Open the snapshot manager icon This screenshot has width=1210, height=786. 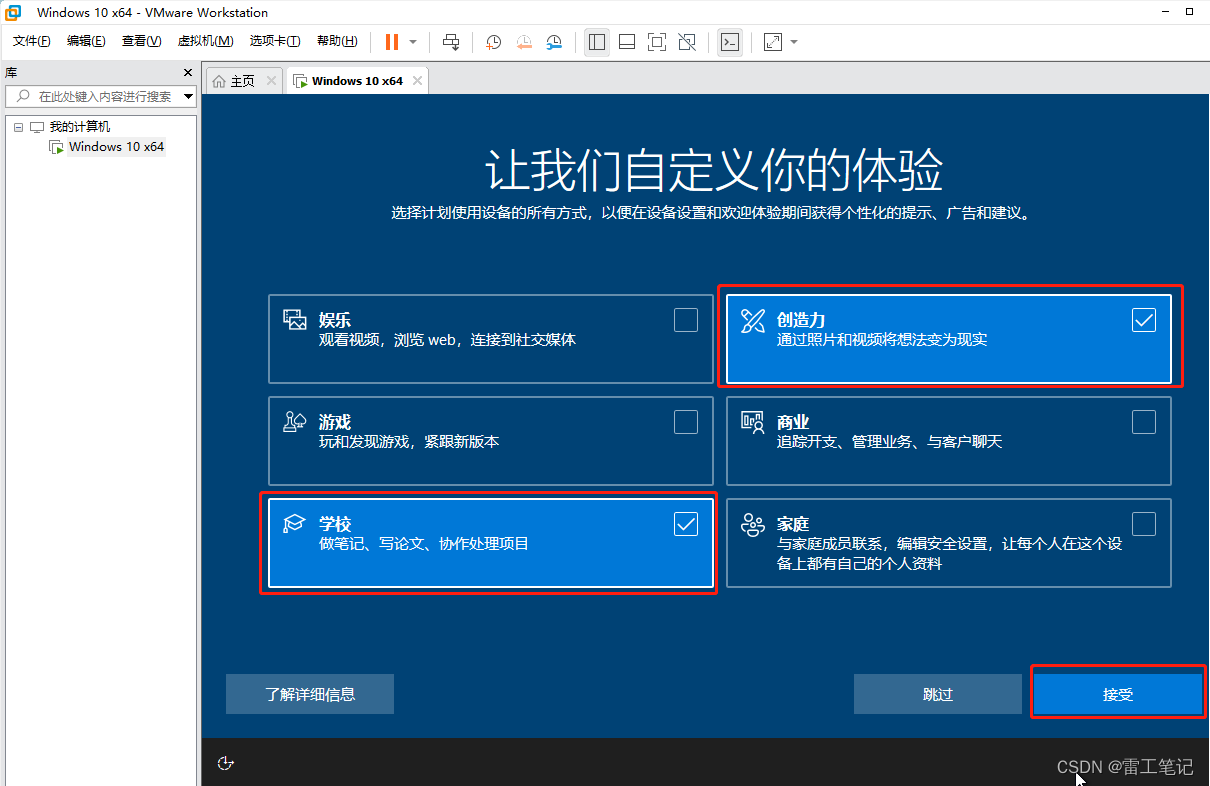tap(554, 42)
